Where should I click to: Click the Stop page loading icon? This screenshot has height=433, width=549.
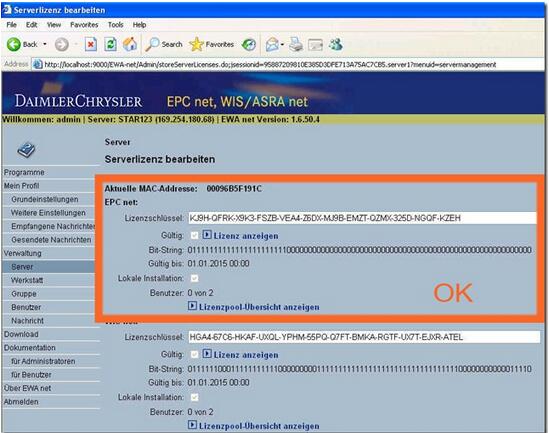point(91,44)
